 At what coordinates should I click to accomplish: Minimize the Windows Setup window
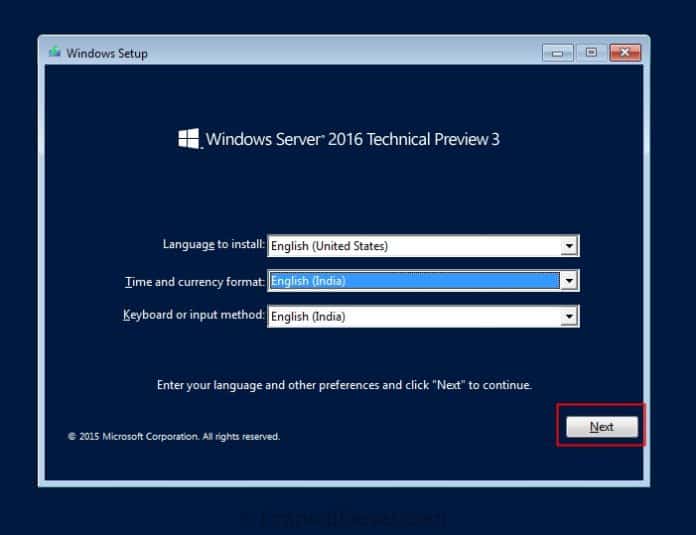click(558, 53)
